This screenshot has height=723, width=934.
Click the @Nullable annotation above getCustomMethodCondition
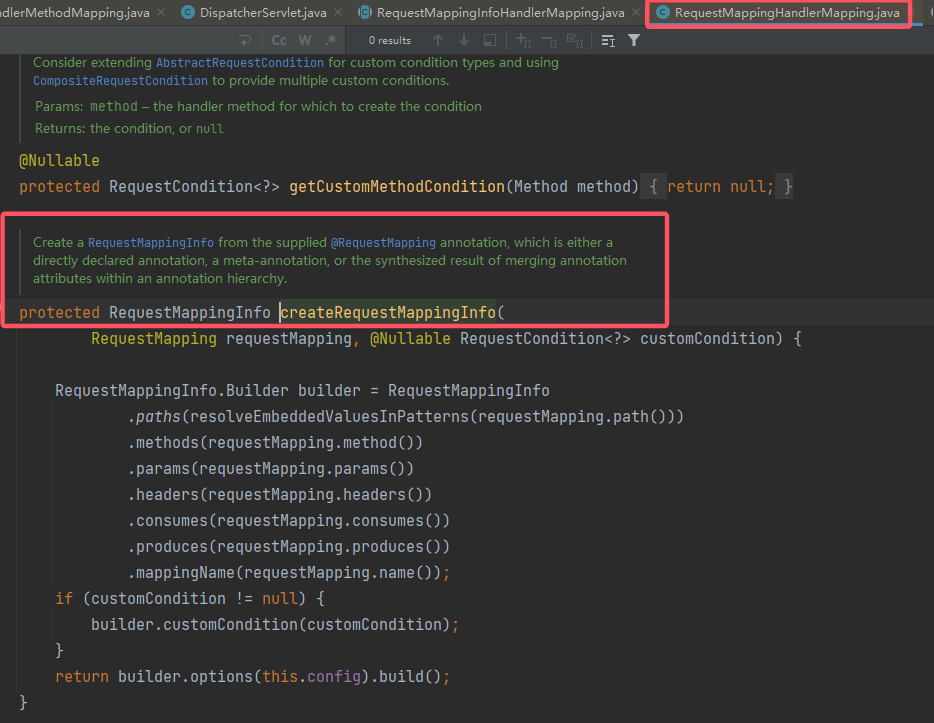pyautogui.click(x=60, y=161)
